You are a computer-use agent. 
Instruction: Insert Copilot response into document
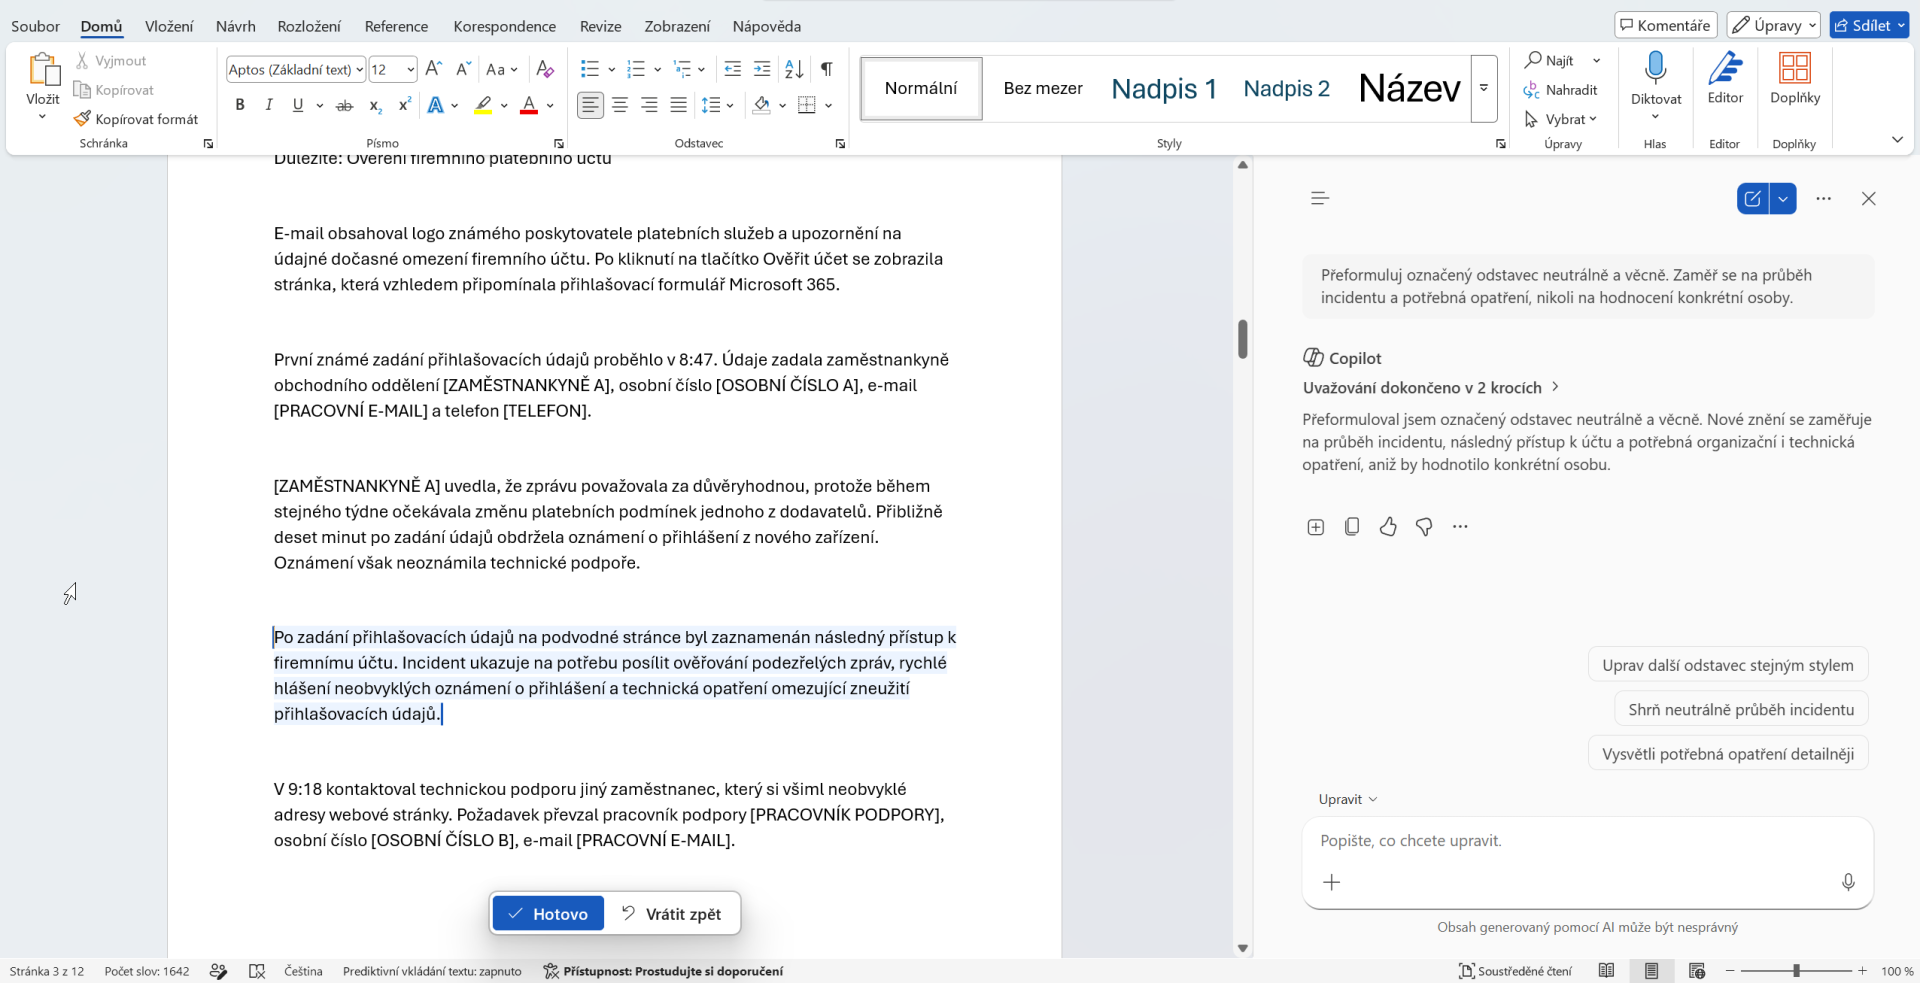(1315, 527)
